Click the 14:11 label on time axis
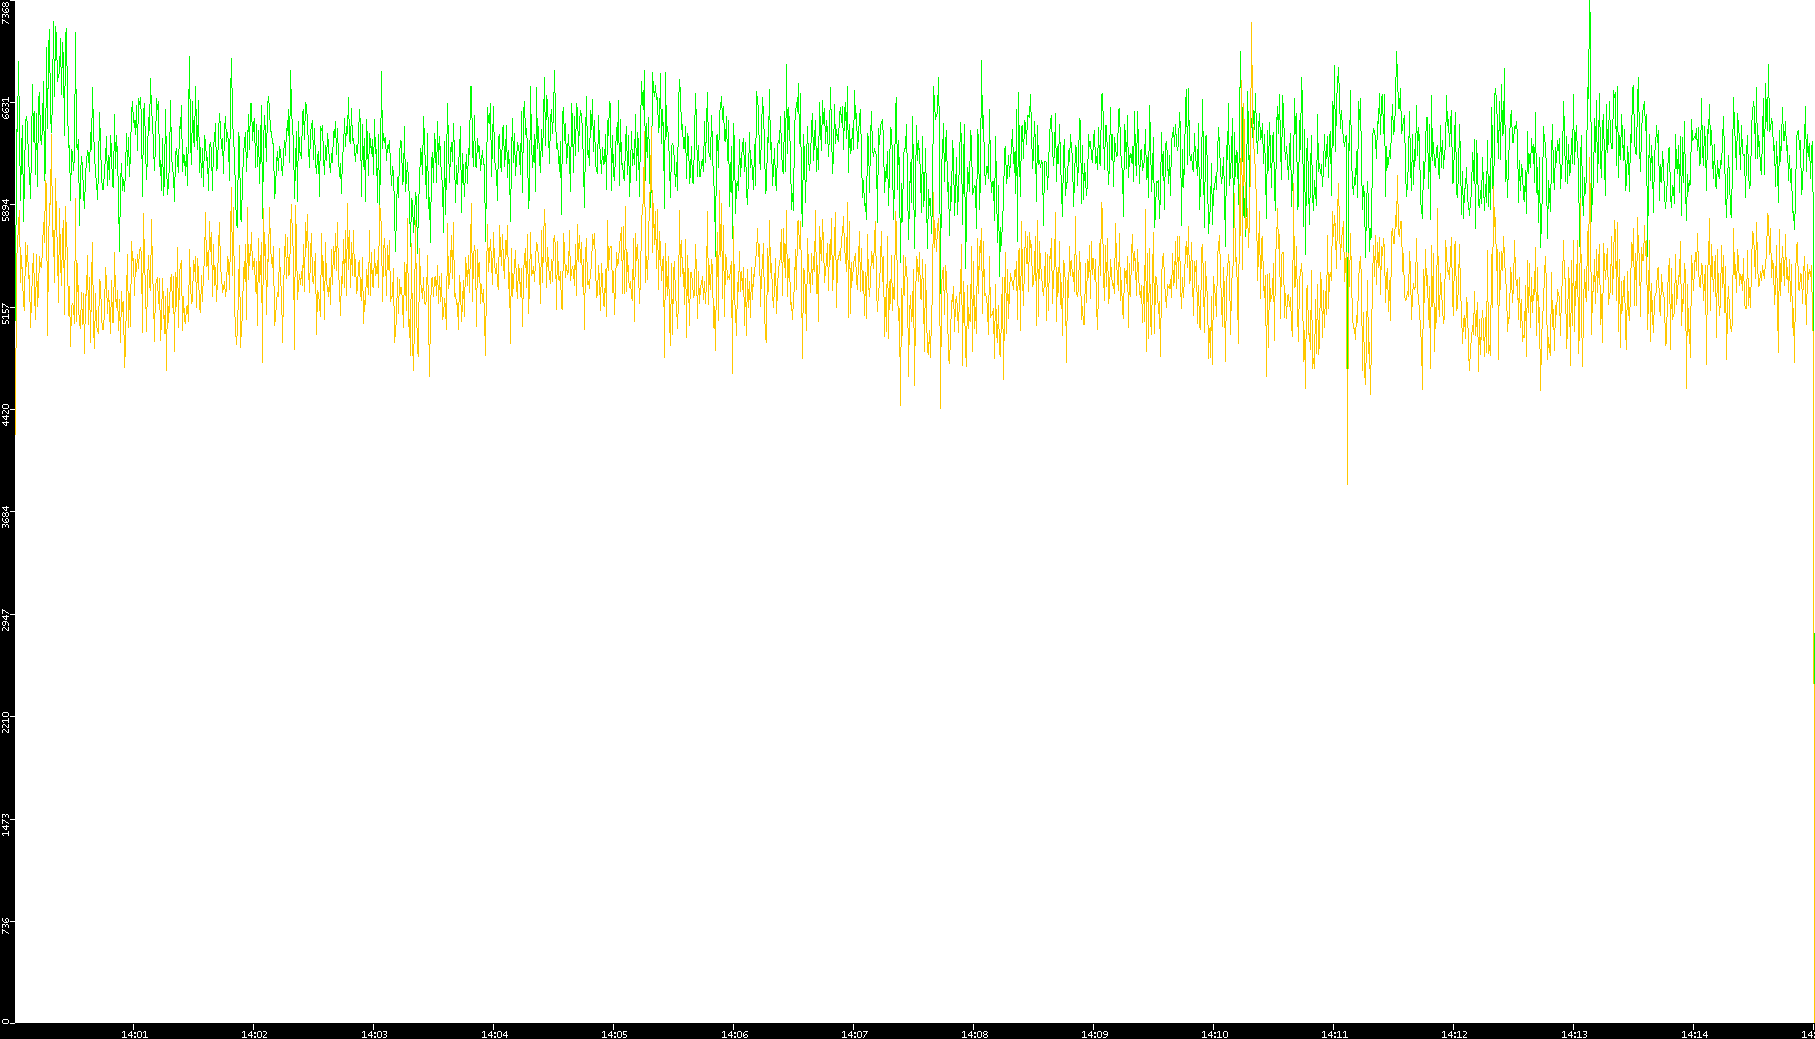 1334,1034
